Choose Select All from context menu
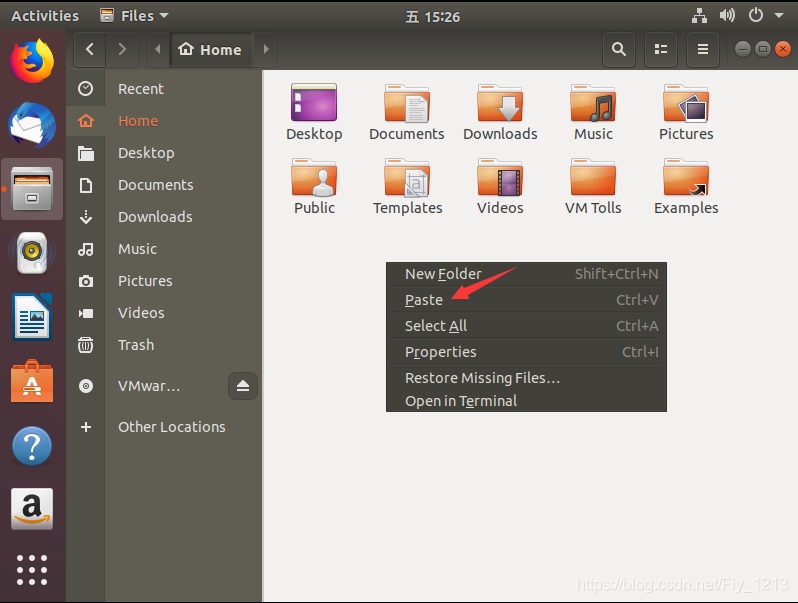Image resolution: width=798 pixels, height=603 pixels. pos(526,326)
